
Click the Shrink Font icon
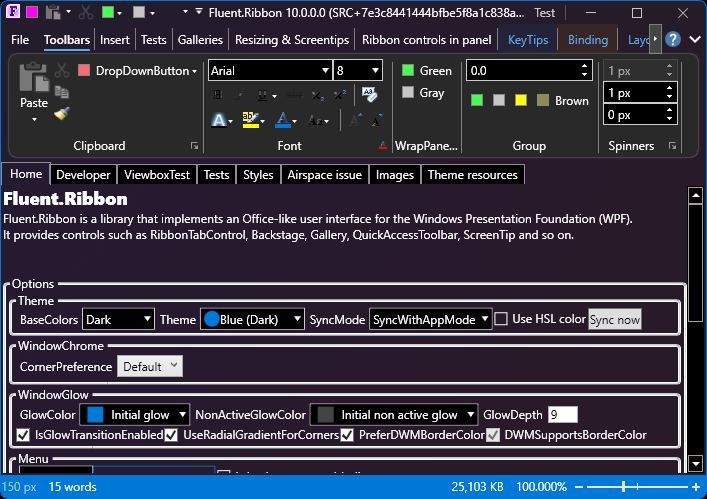coord(377,120)
